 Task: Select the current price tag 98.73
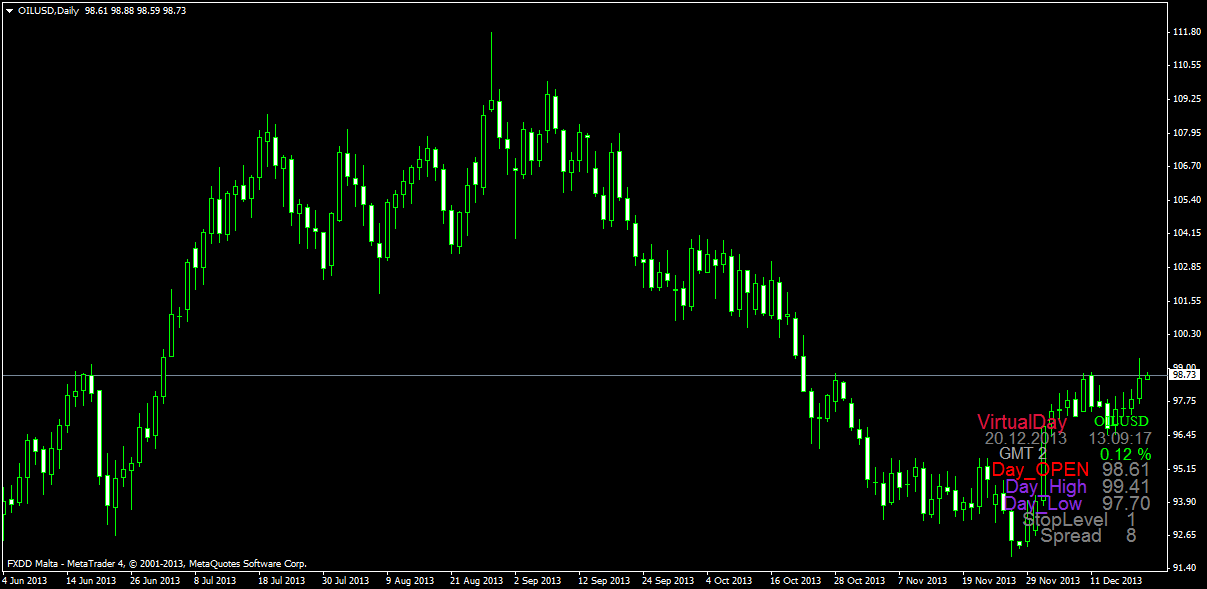1184,375
